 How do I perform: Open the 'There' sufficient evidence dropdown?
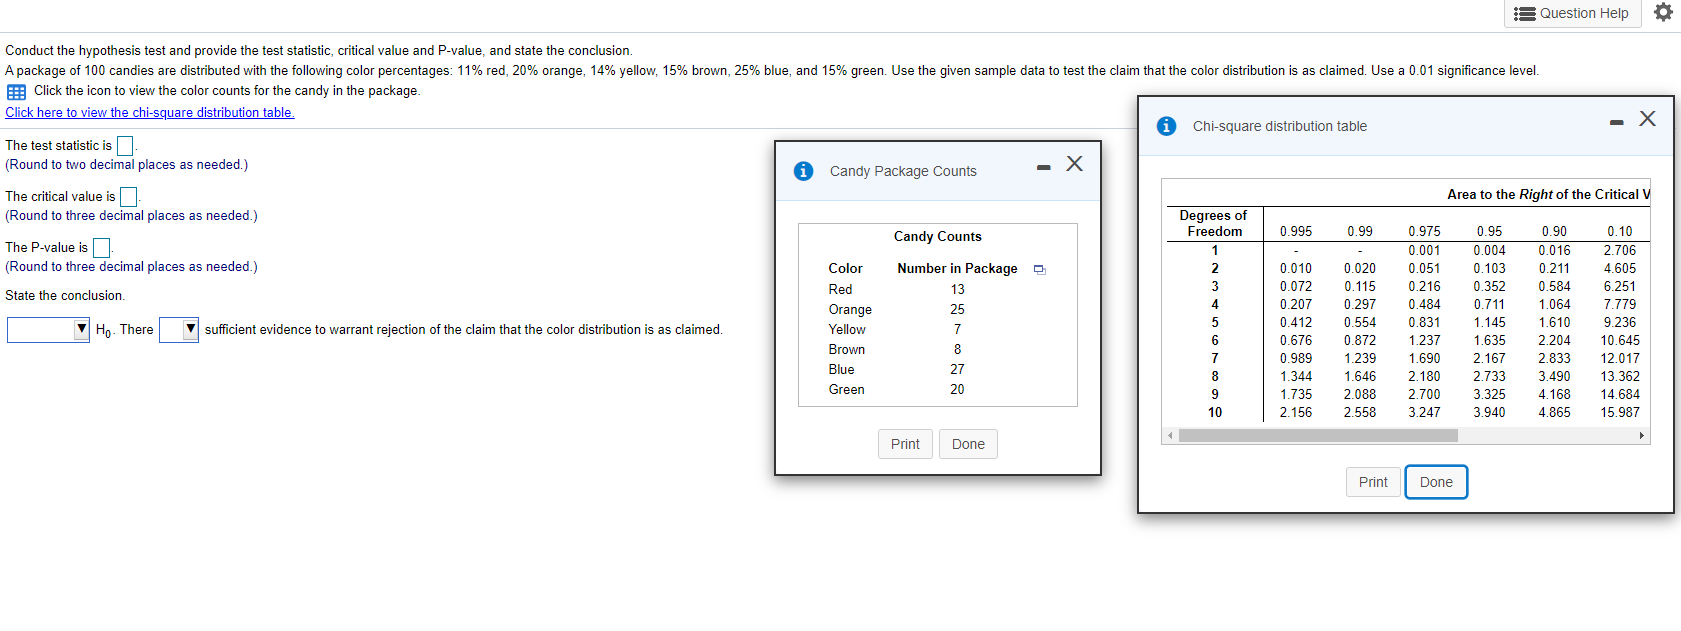click(x=179, y=330)
